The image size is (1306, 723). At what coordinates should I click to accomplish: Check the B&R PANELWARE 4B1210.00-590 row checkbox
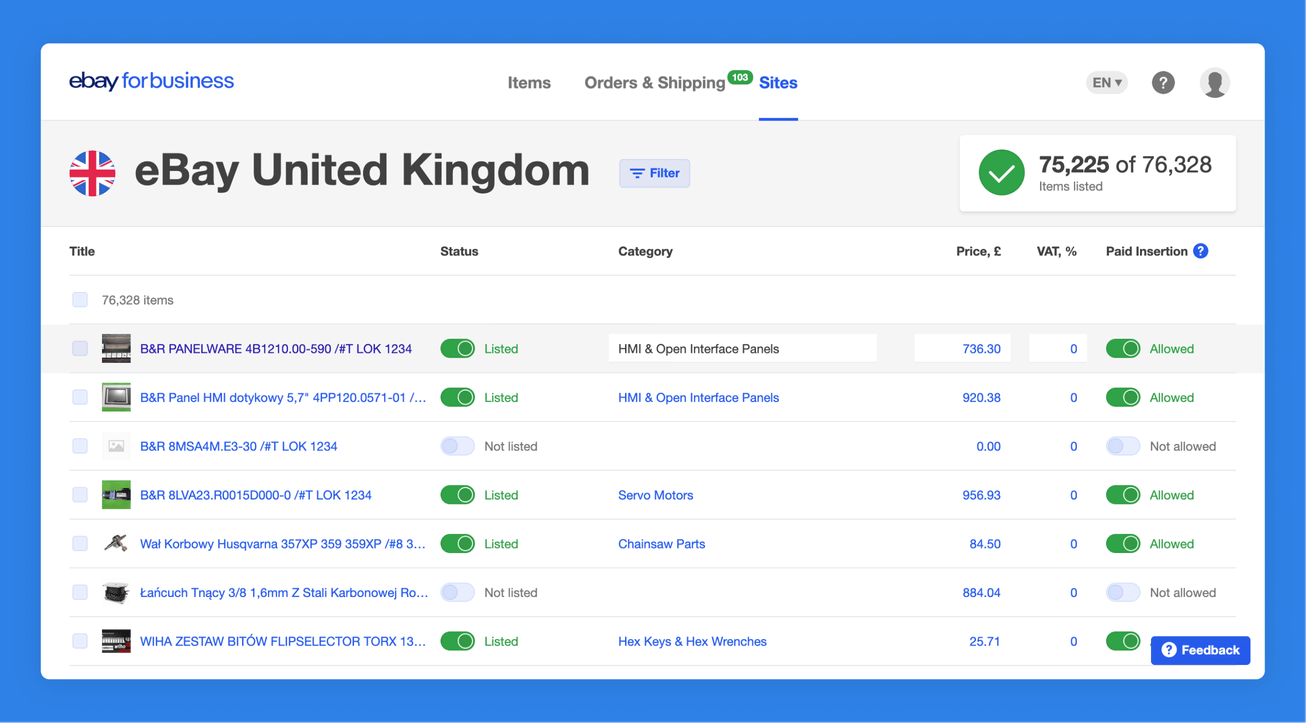pyautogui.click(x=80, y=349)
